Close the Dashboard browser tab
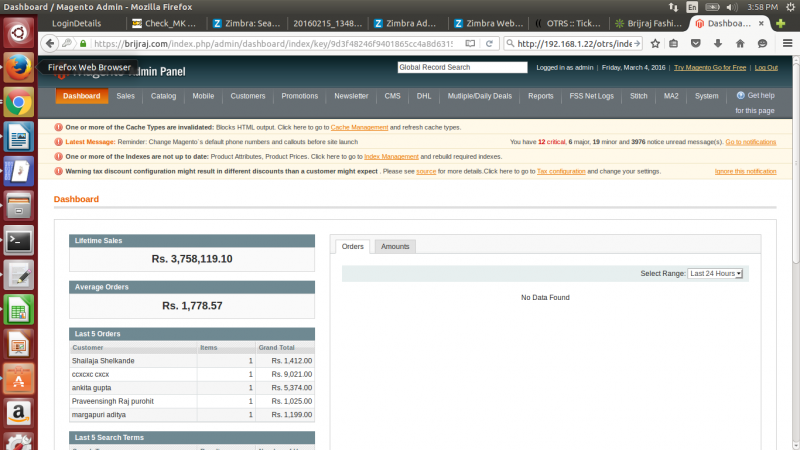The image size is (800, 450). [761, 23]
